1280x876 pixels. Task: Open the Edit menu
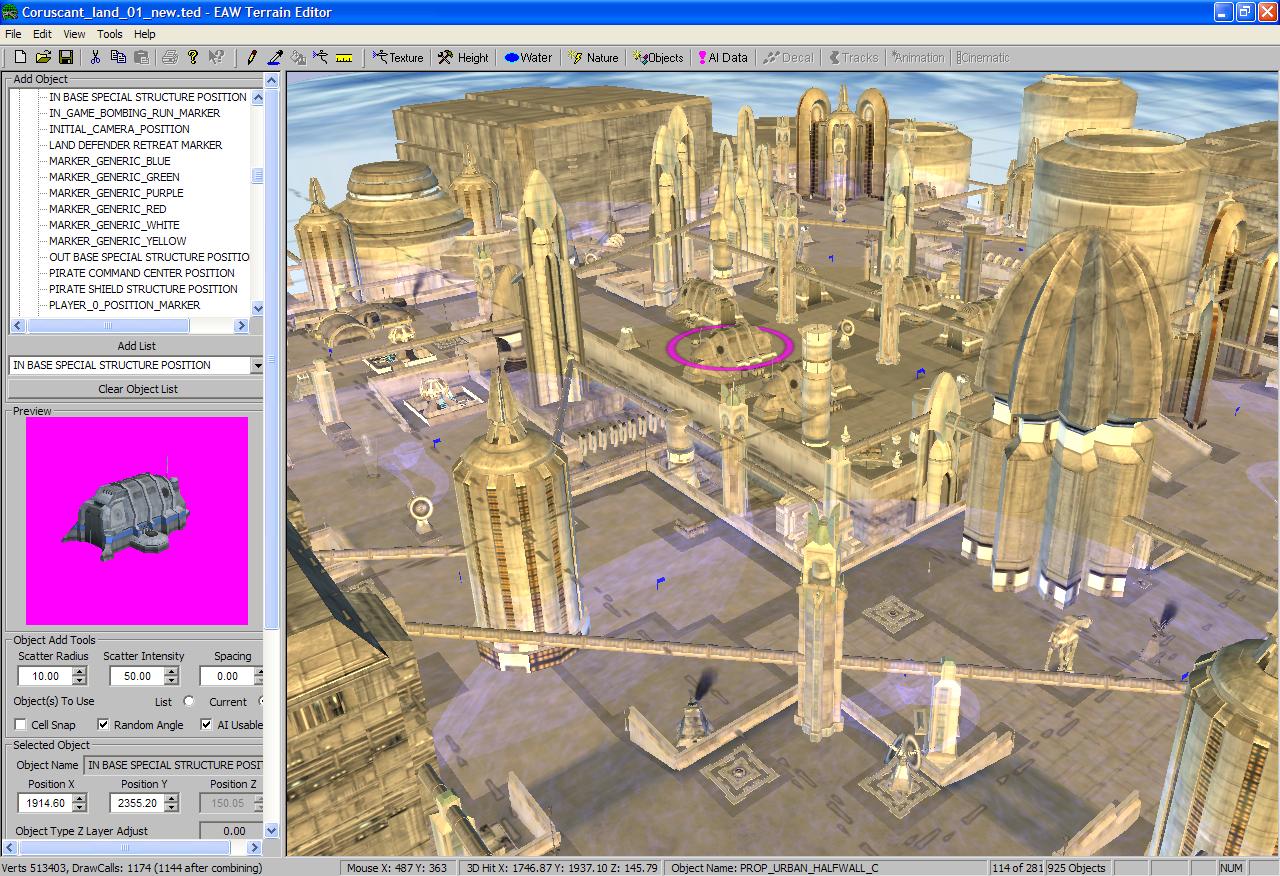pyautogui.click(x=42, y=34)
